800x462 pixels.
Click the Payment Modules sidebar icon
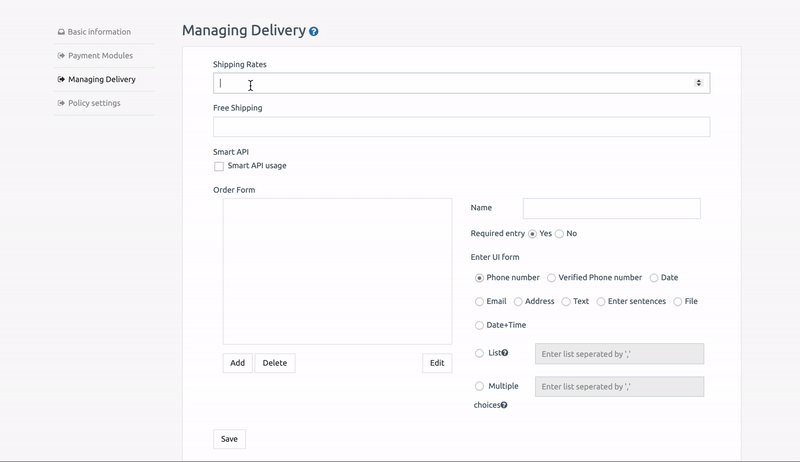[x=62, y=56]
